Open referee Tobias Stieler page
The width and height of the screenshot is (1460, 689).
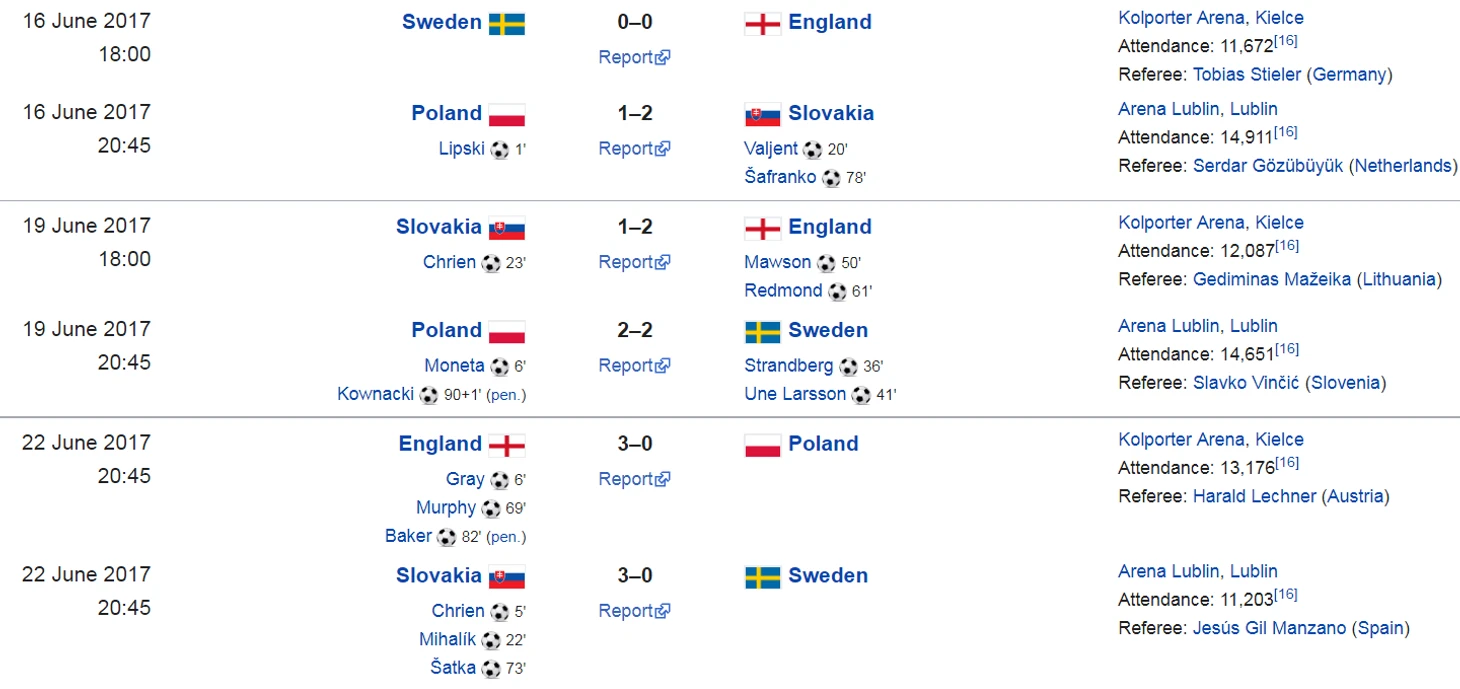click(1247, 75)
